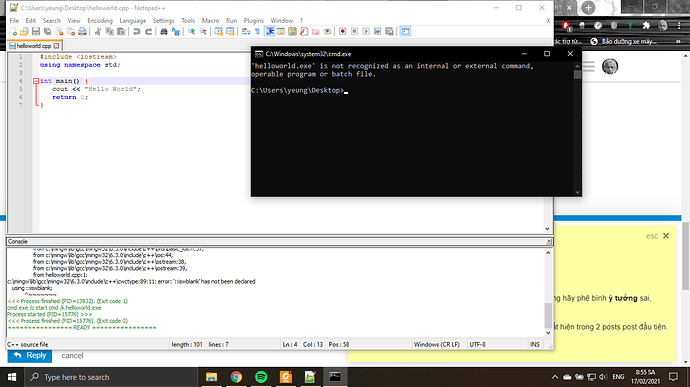Open the Chrome three-dot menu
This screenshot has height=387, width=690.
pos(679,26)
